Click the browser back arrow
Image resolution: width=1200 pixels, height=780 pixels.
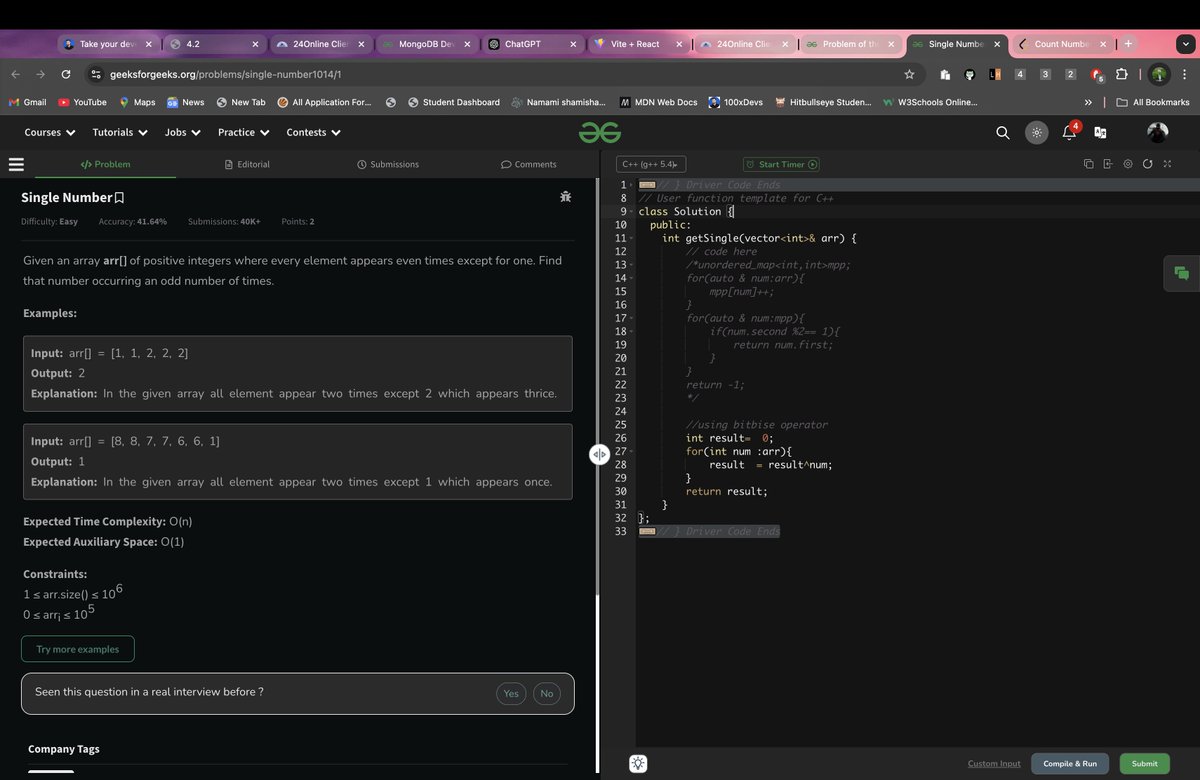16,74
